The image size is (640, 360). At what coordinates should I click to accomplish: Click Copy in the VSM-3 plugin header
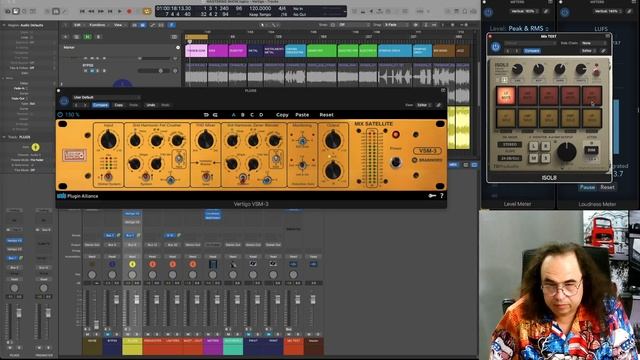pos(118,105)
